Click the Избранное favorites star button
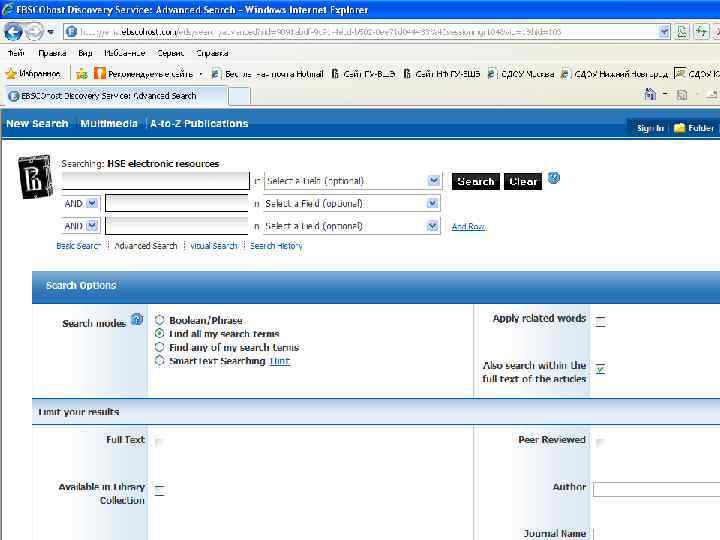Image resolution: width=720 pixels, height=540 pixels. pyautogui.click(x=33, y=73)
